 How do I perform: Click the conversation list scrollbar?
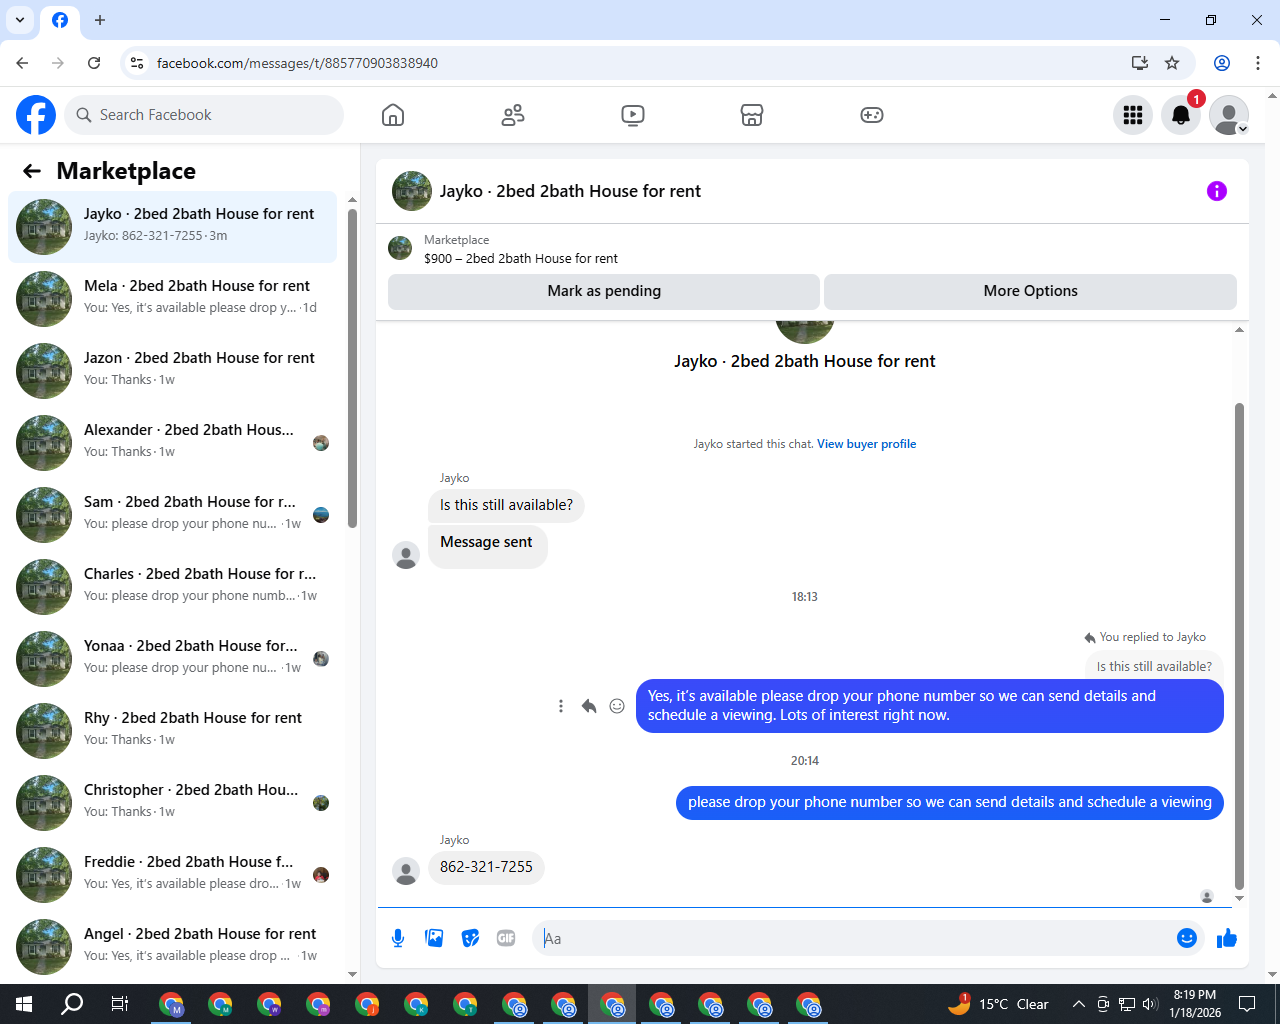click(x=352, y=368)
